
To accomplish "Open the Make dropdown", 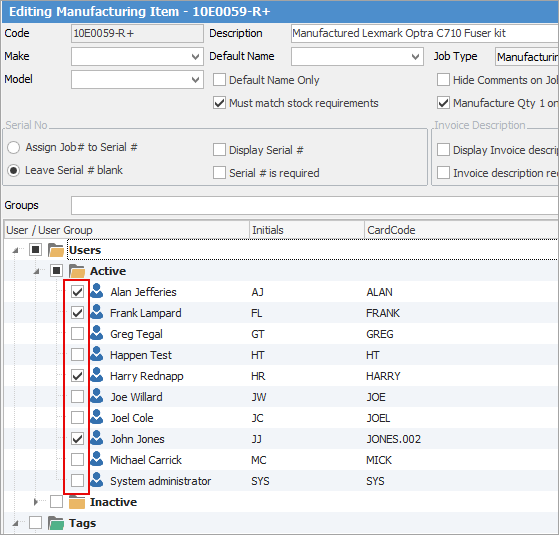I will (195, 57).
